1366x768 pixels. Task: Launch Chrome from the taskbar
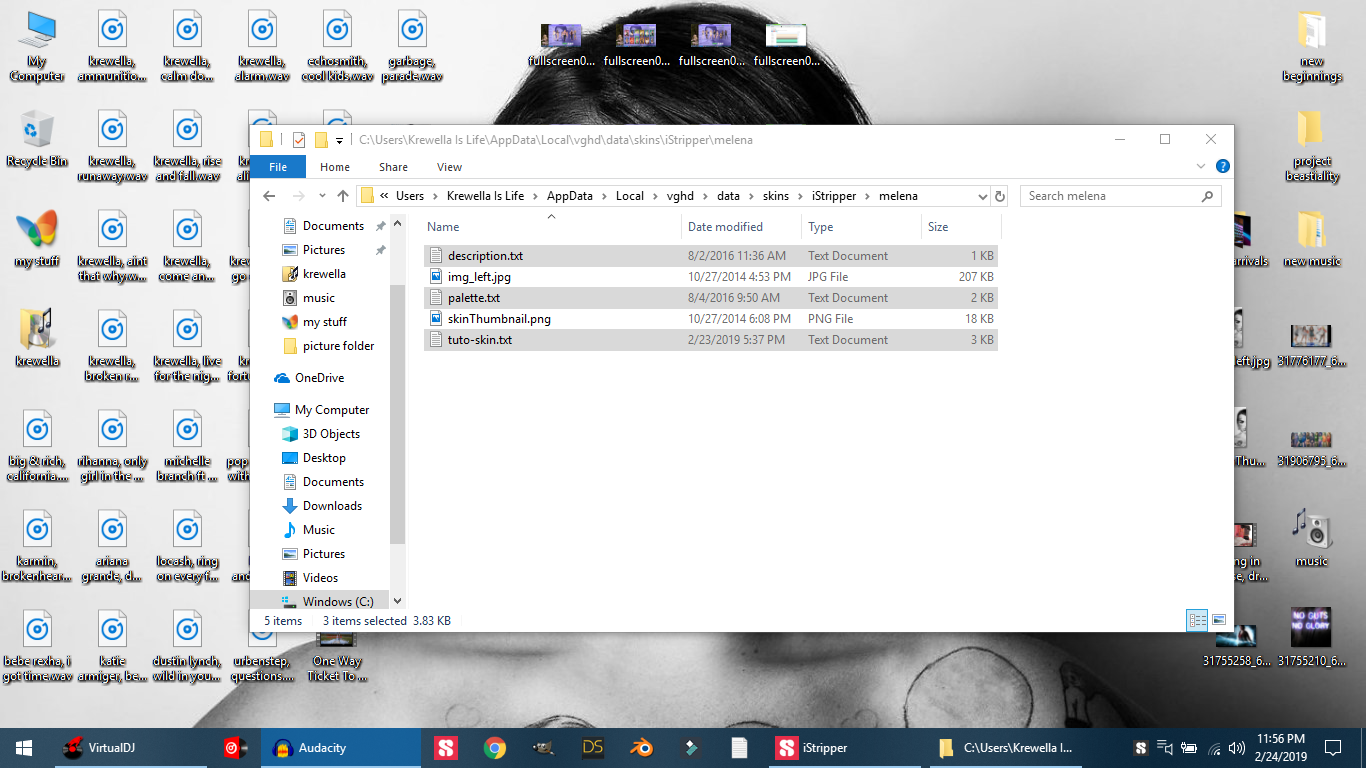tap(494, 748)
